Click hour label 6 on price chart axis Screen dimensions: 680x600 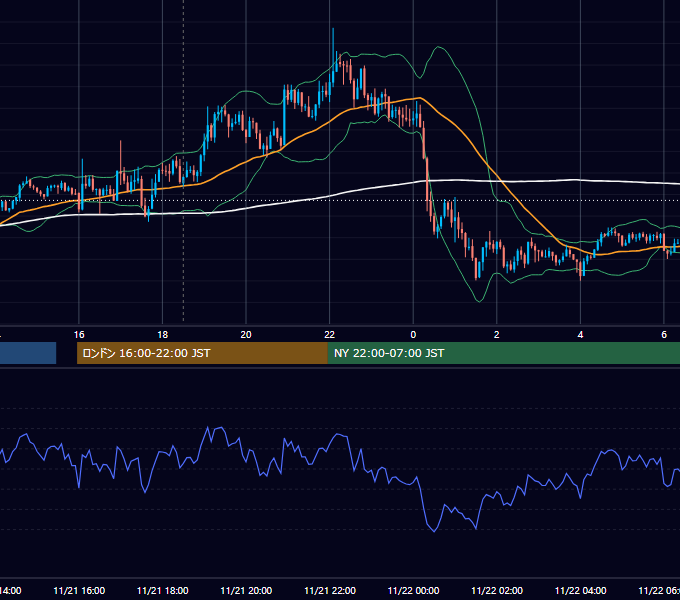(x=664, y=335)
